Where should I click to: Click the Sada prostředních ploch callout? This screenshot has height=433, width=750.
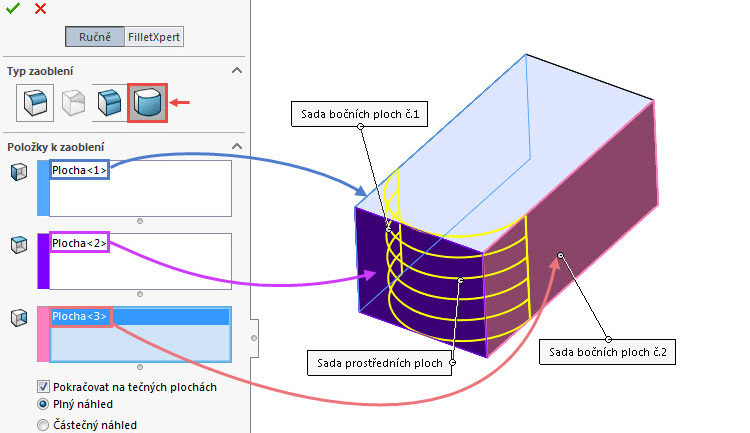tap(379, 363)
